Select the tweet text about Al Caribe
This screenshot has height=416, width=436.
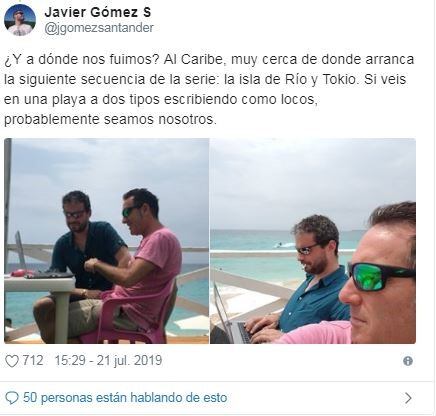click(209, 89)
